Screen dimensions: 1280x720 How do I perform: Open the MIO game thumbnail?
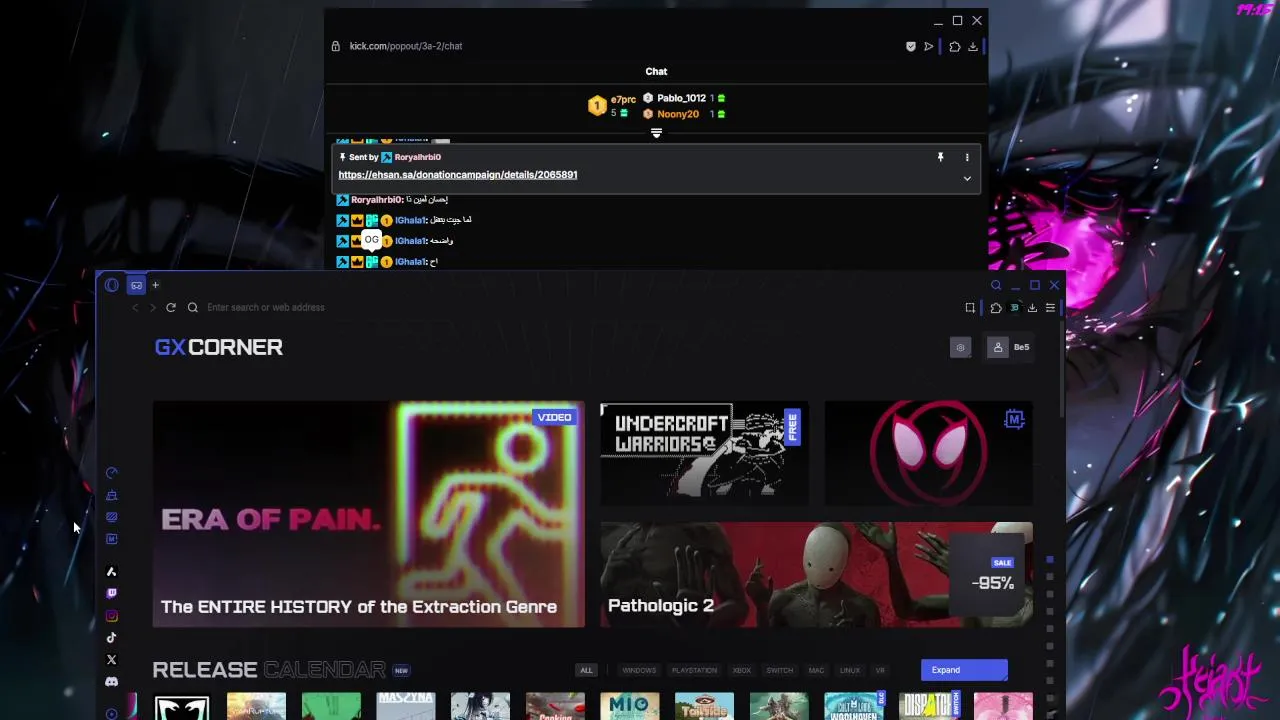(630, 706)
